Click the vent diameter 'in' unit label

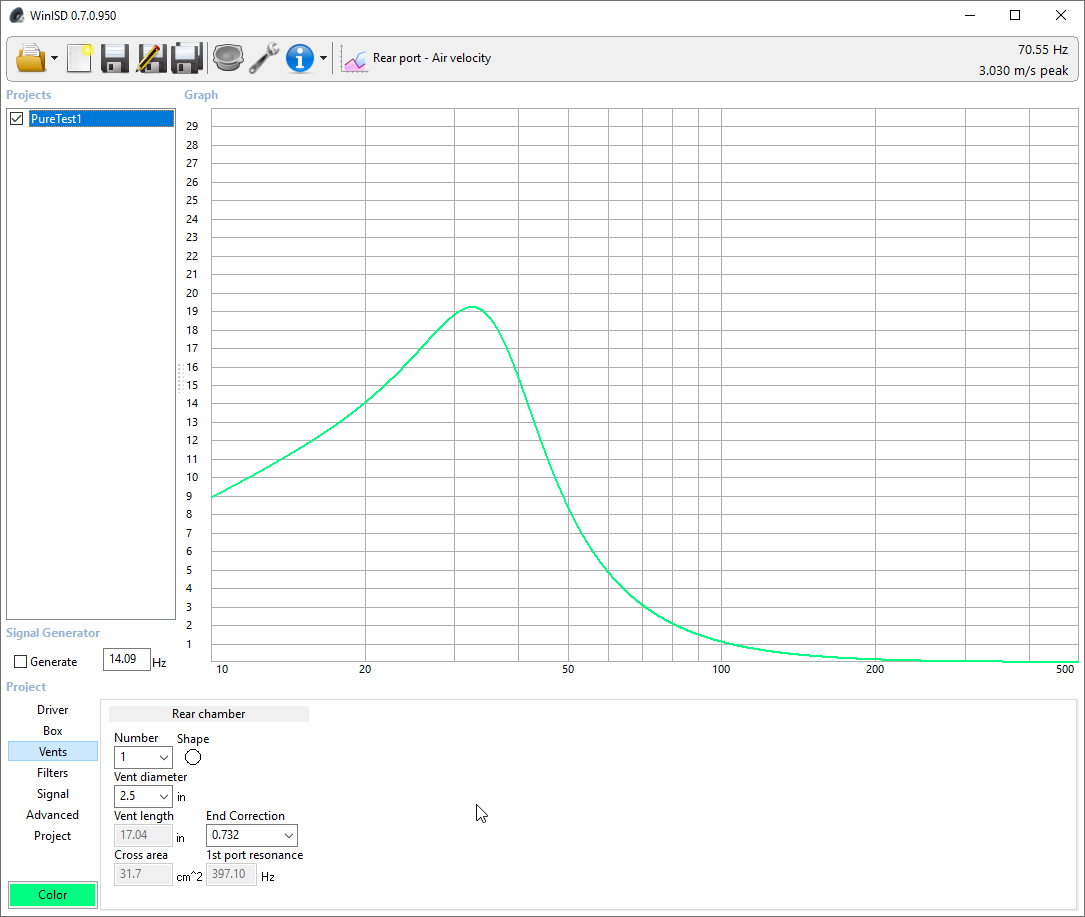pyautogui.click(x=181, y=797)
